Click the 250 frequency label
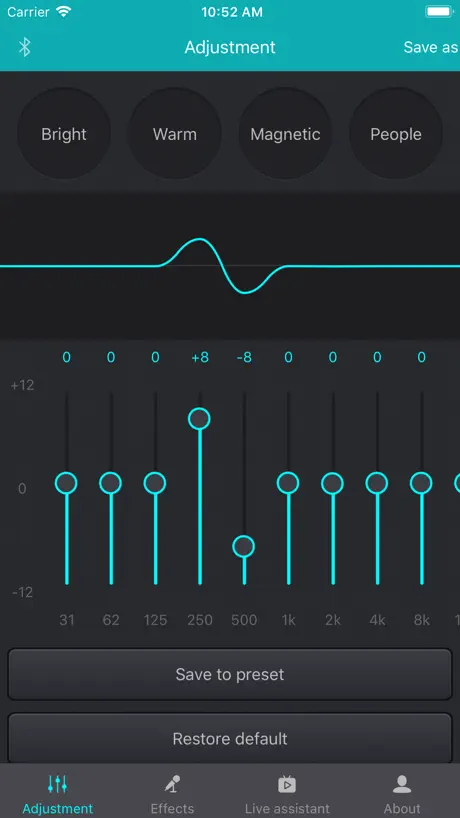 tap(200, 620)
